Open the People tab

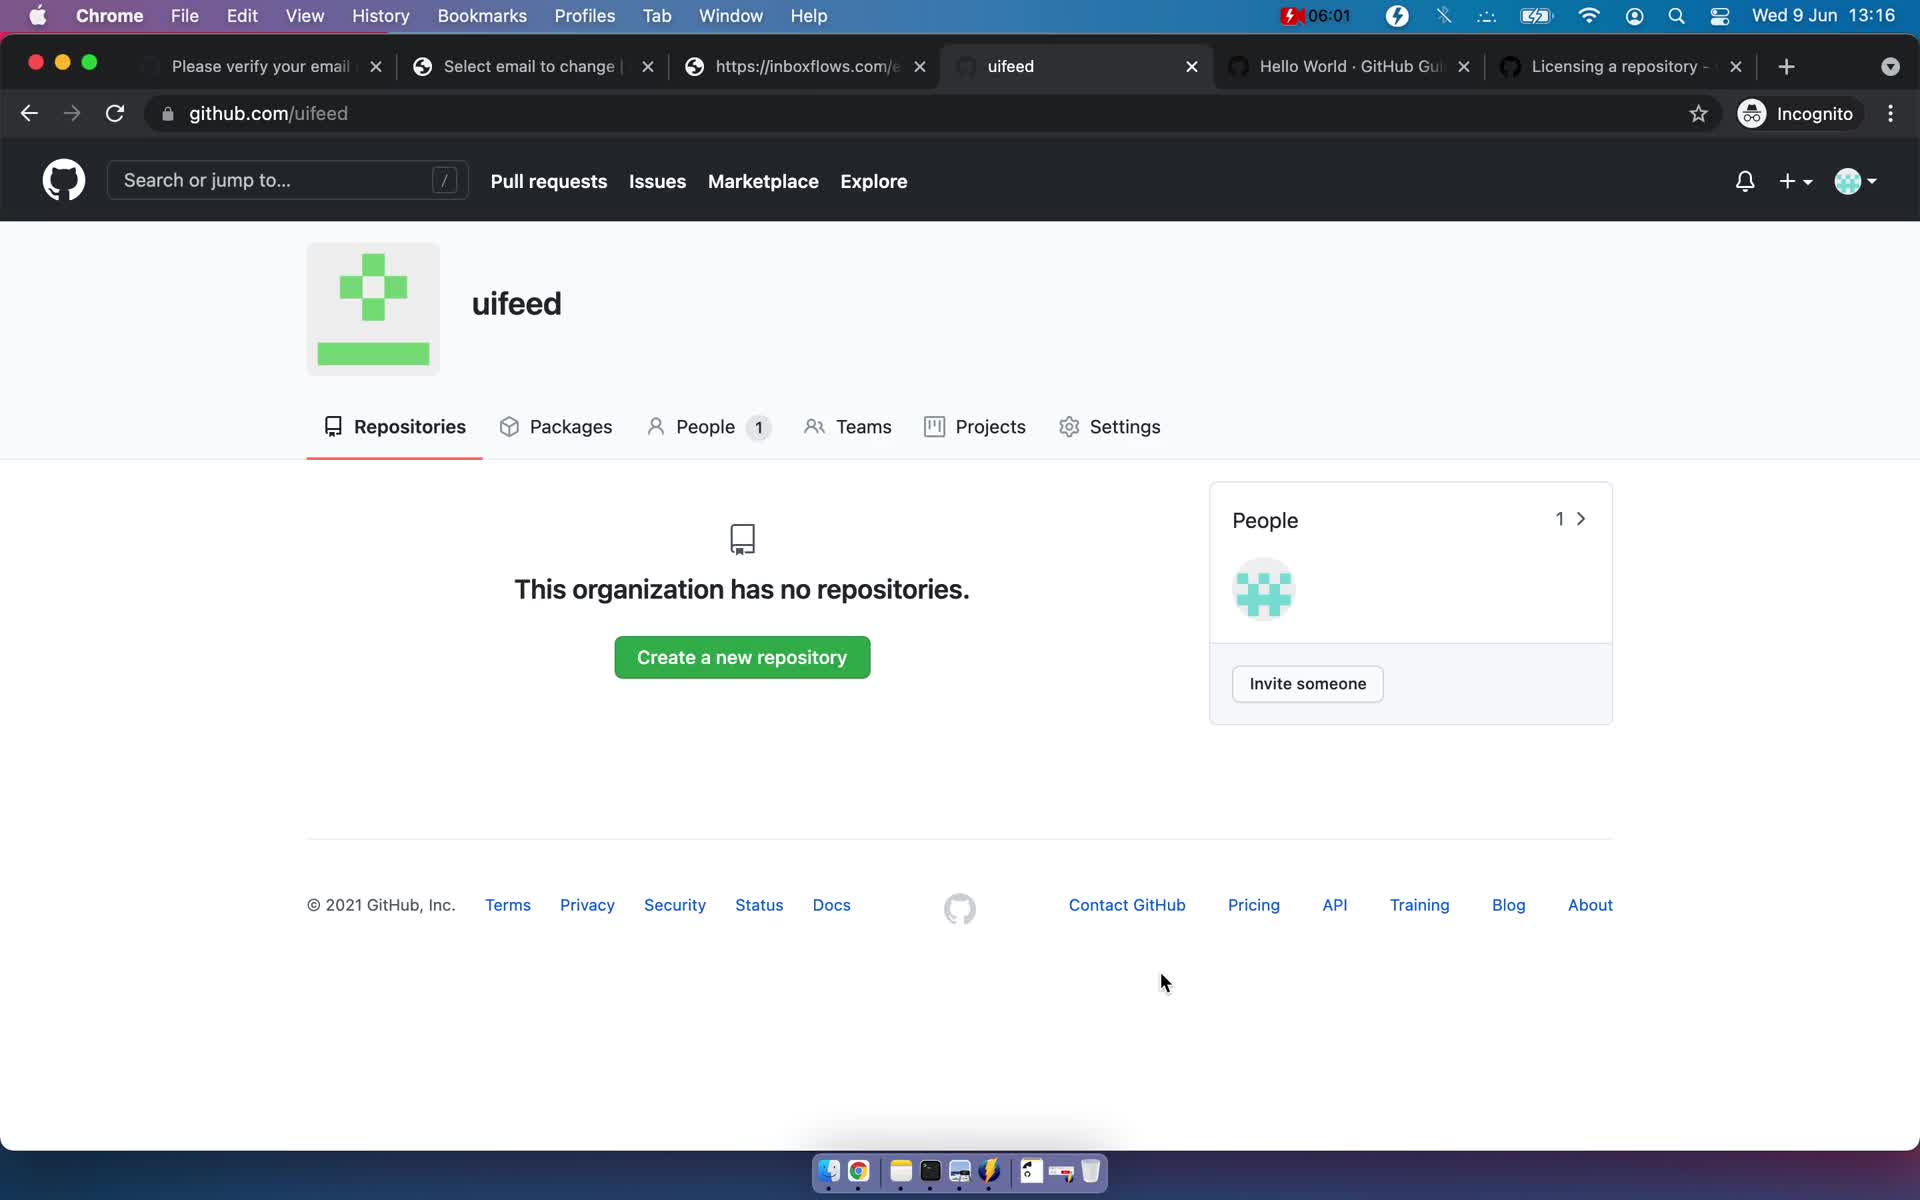(708, 427)
